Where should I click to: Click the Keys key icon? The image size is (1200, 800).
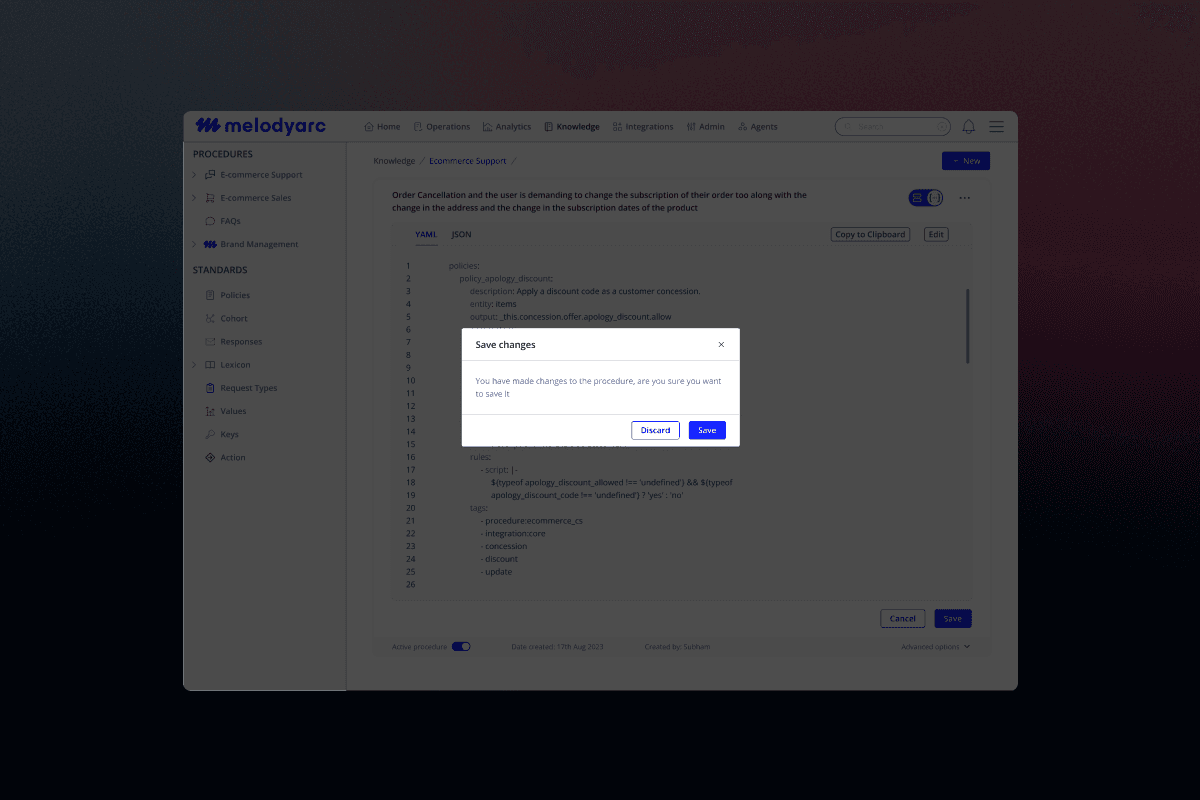point(210,434)
